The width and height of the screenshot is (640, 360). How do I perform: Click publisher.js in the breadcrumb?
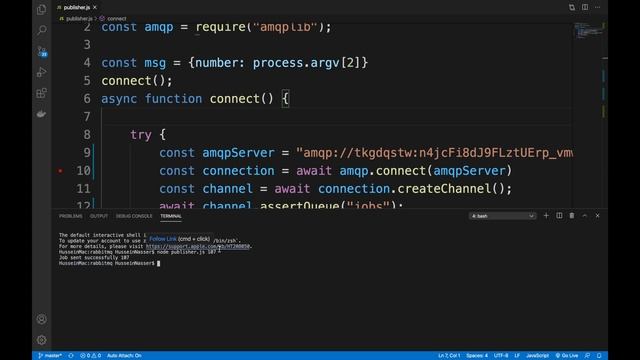79,19
